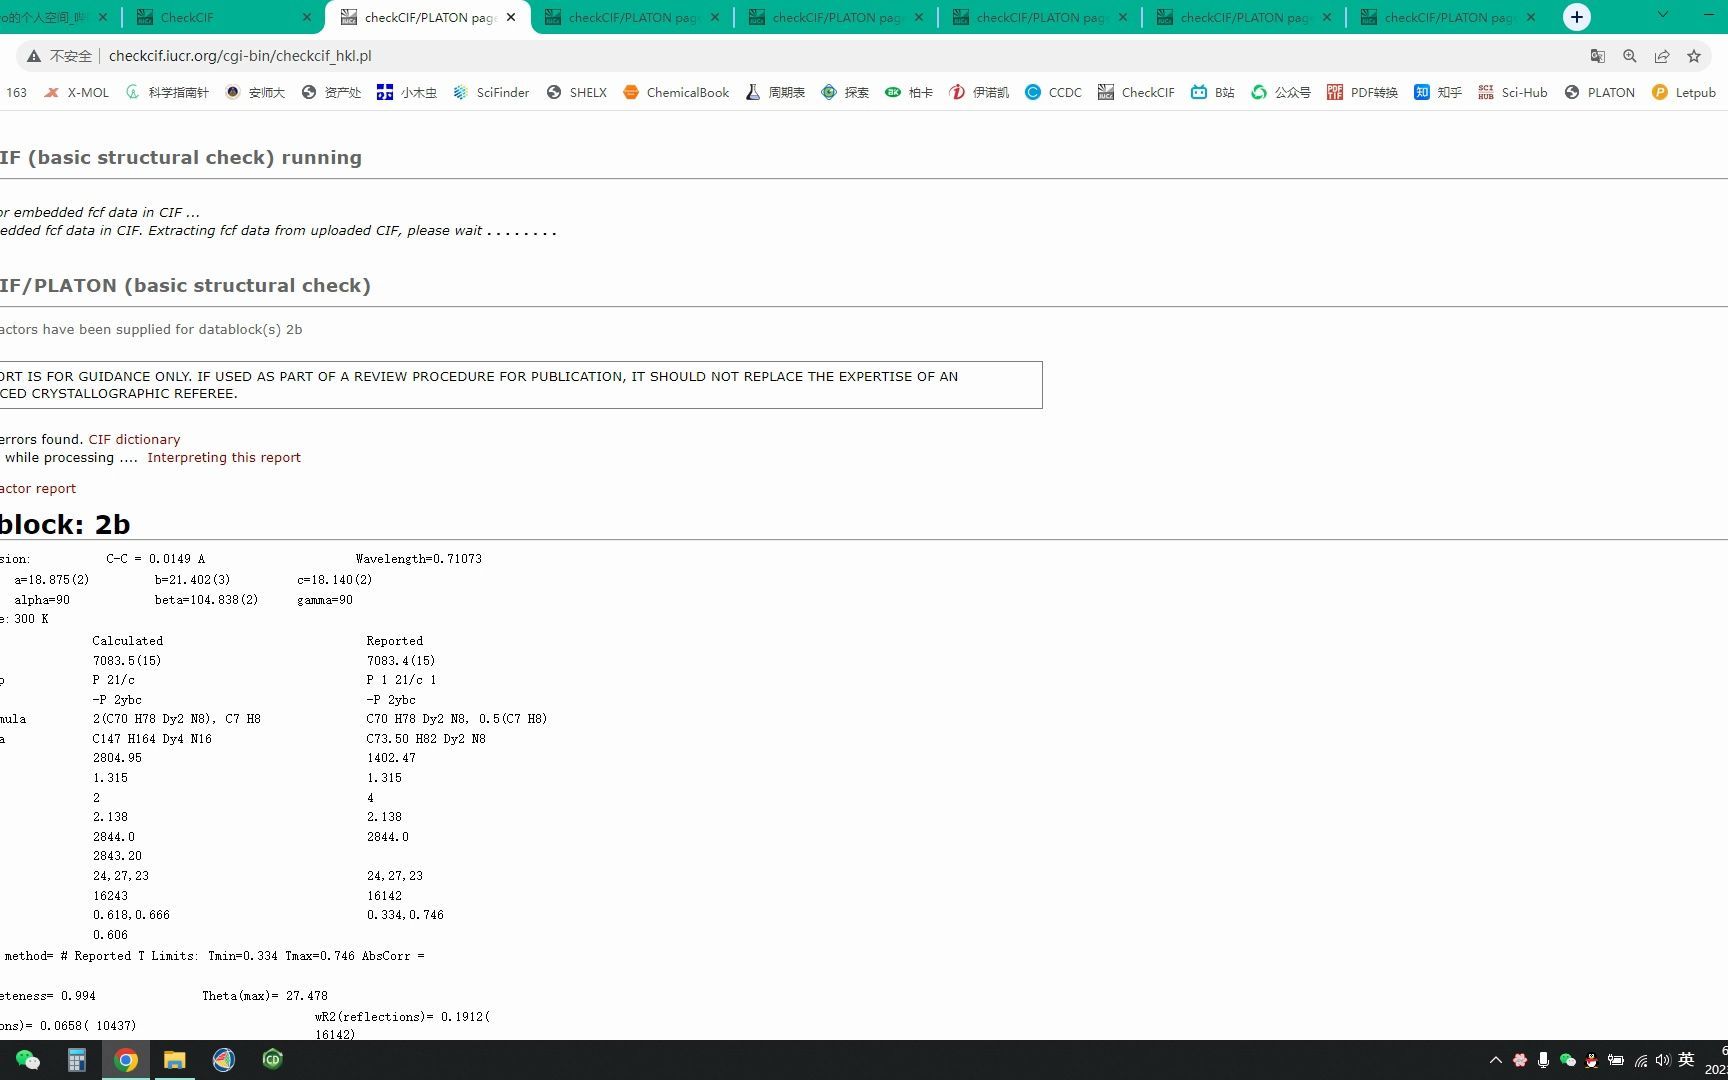Open the ChemicalBook bookmark
This screenshot has height=1080, width=1728.
click(676, 92)
